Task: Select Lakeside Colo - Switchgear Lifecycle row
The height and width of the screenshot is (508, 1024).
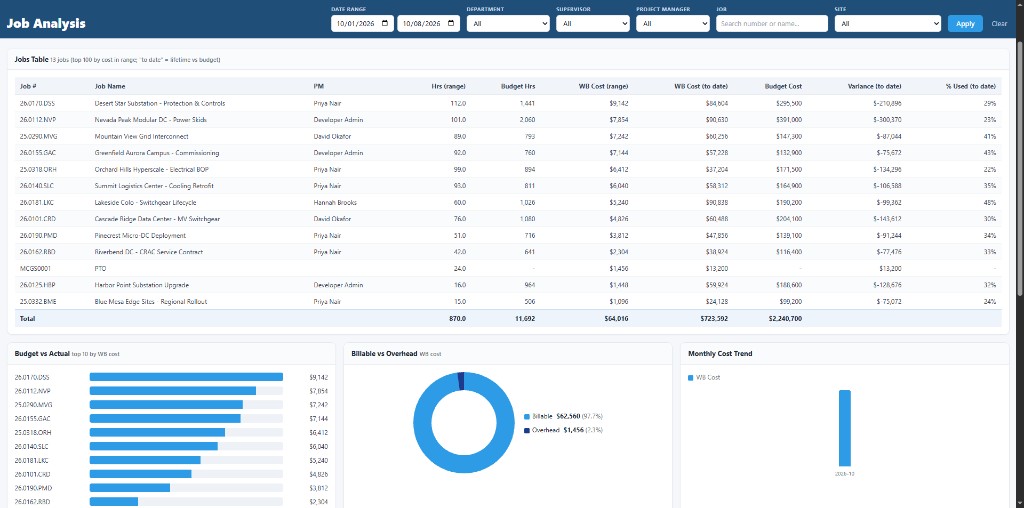Action: pos(507,202)
